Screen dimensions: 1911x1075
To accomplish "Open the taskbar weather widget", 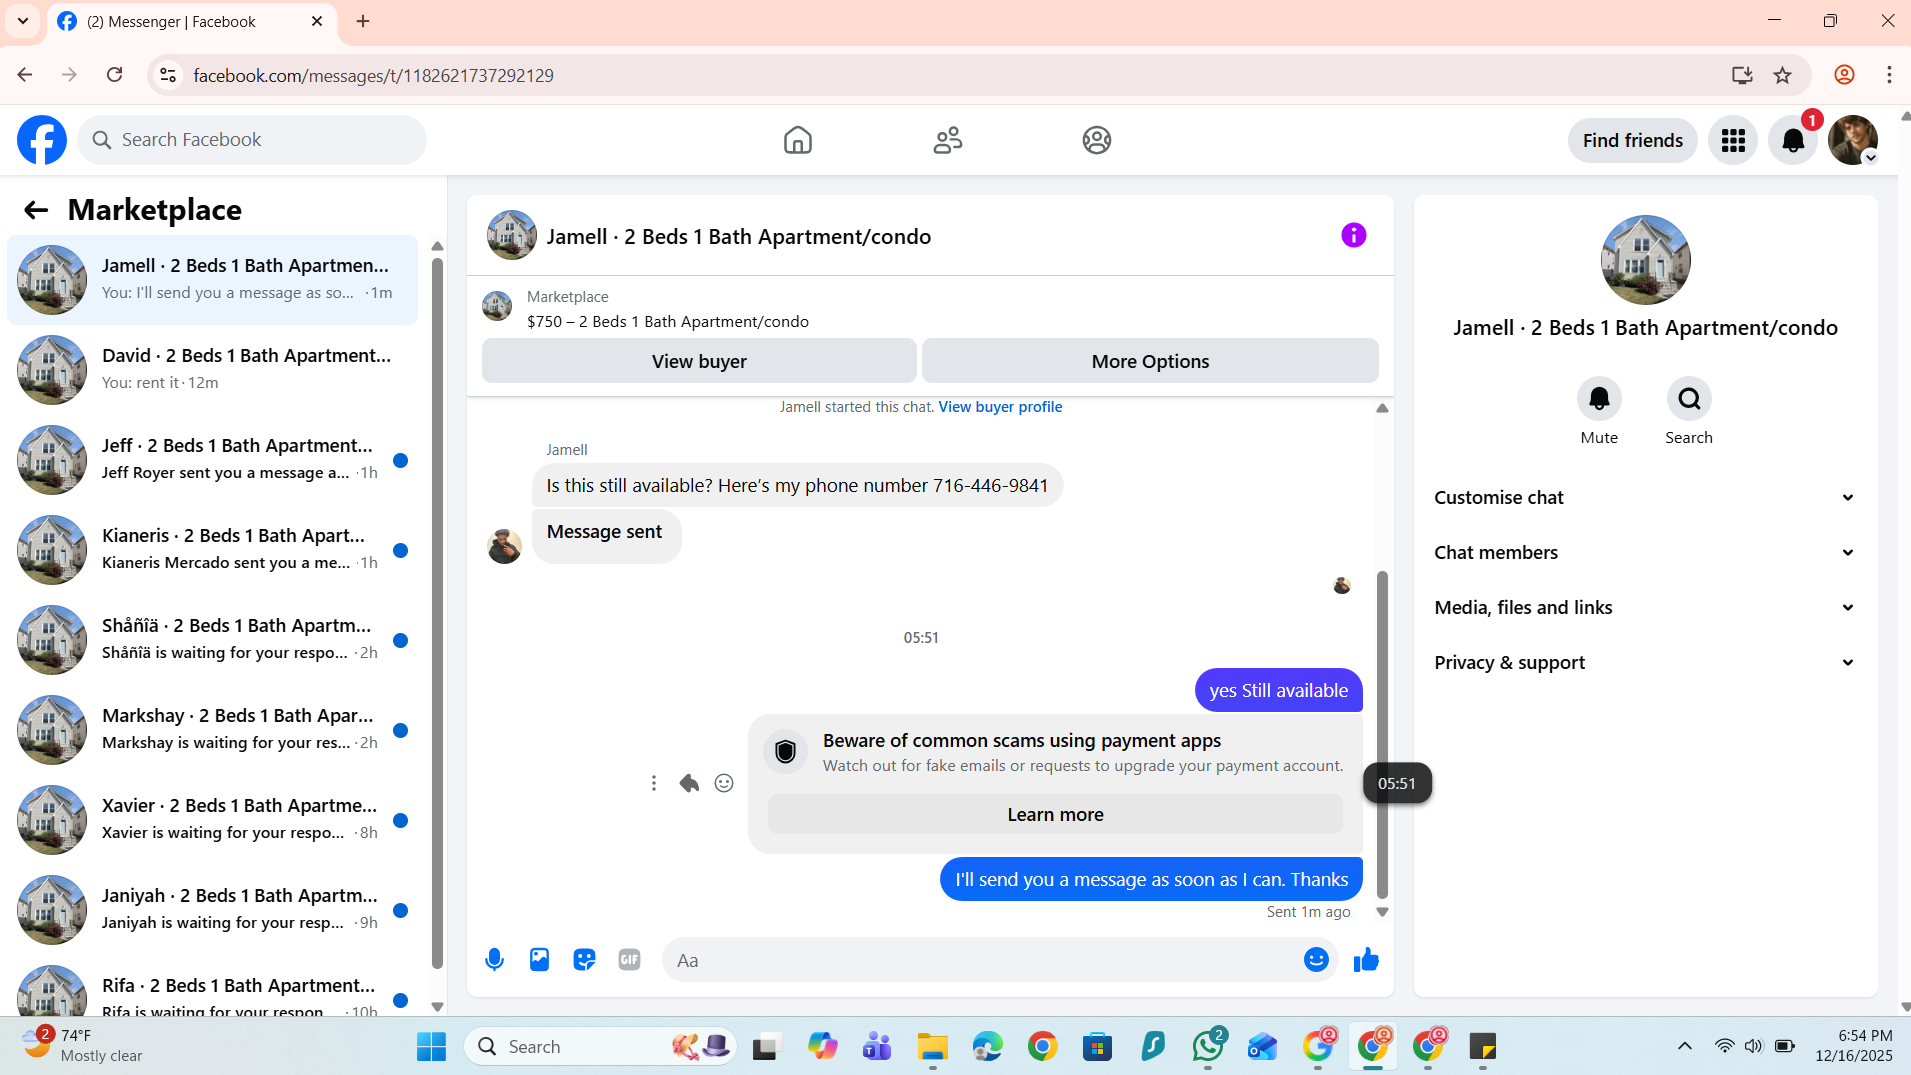I will [85, 1046].
